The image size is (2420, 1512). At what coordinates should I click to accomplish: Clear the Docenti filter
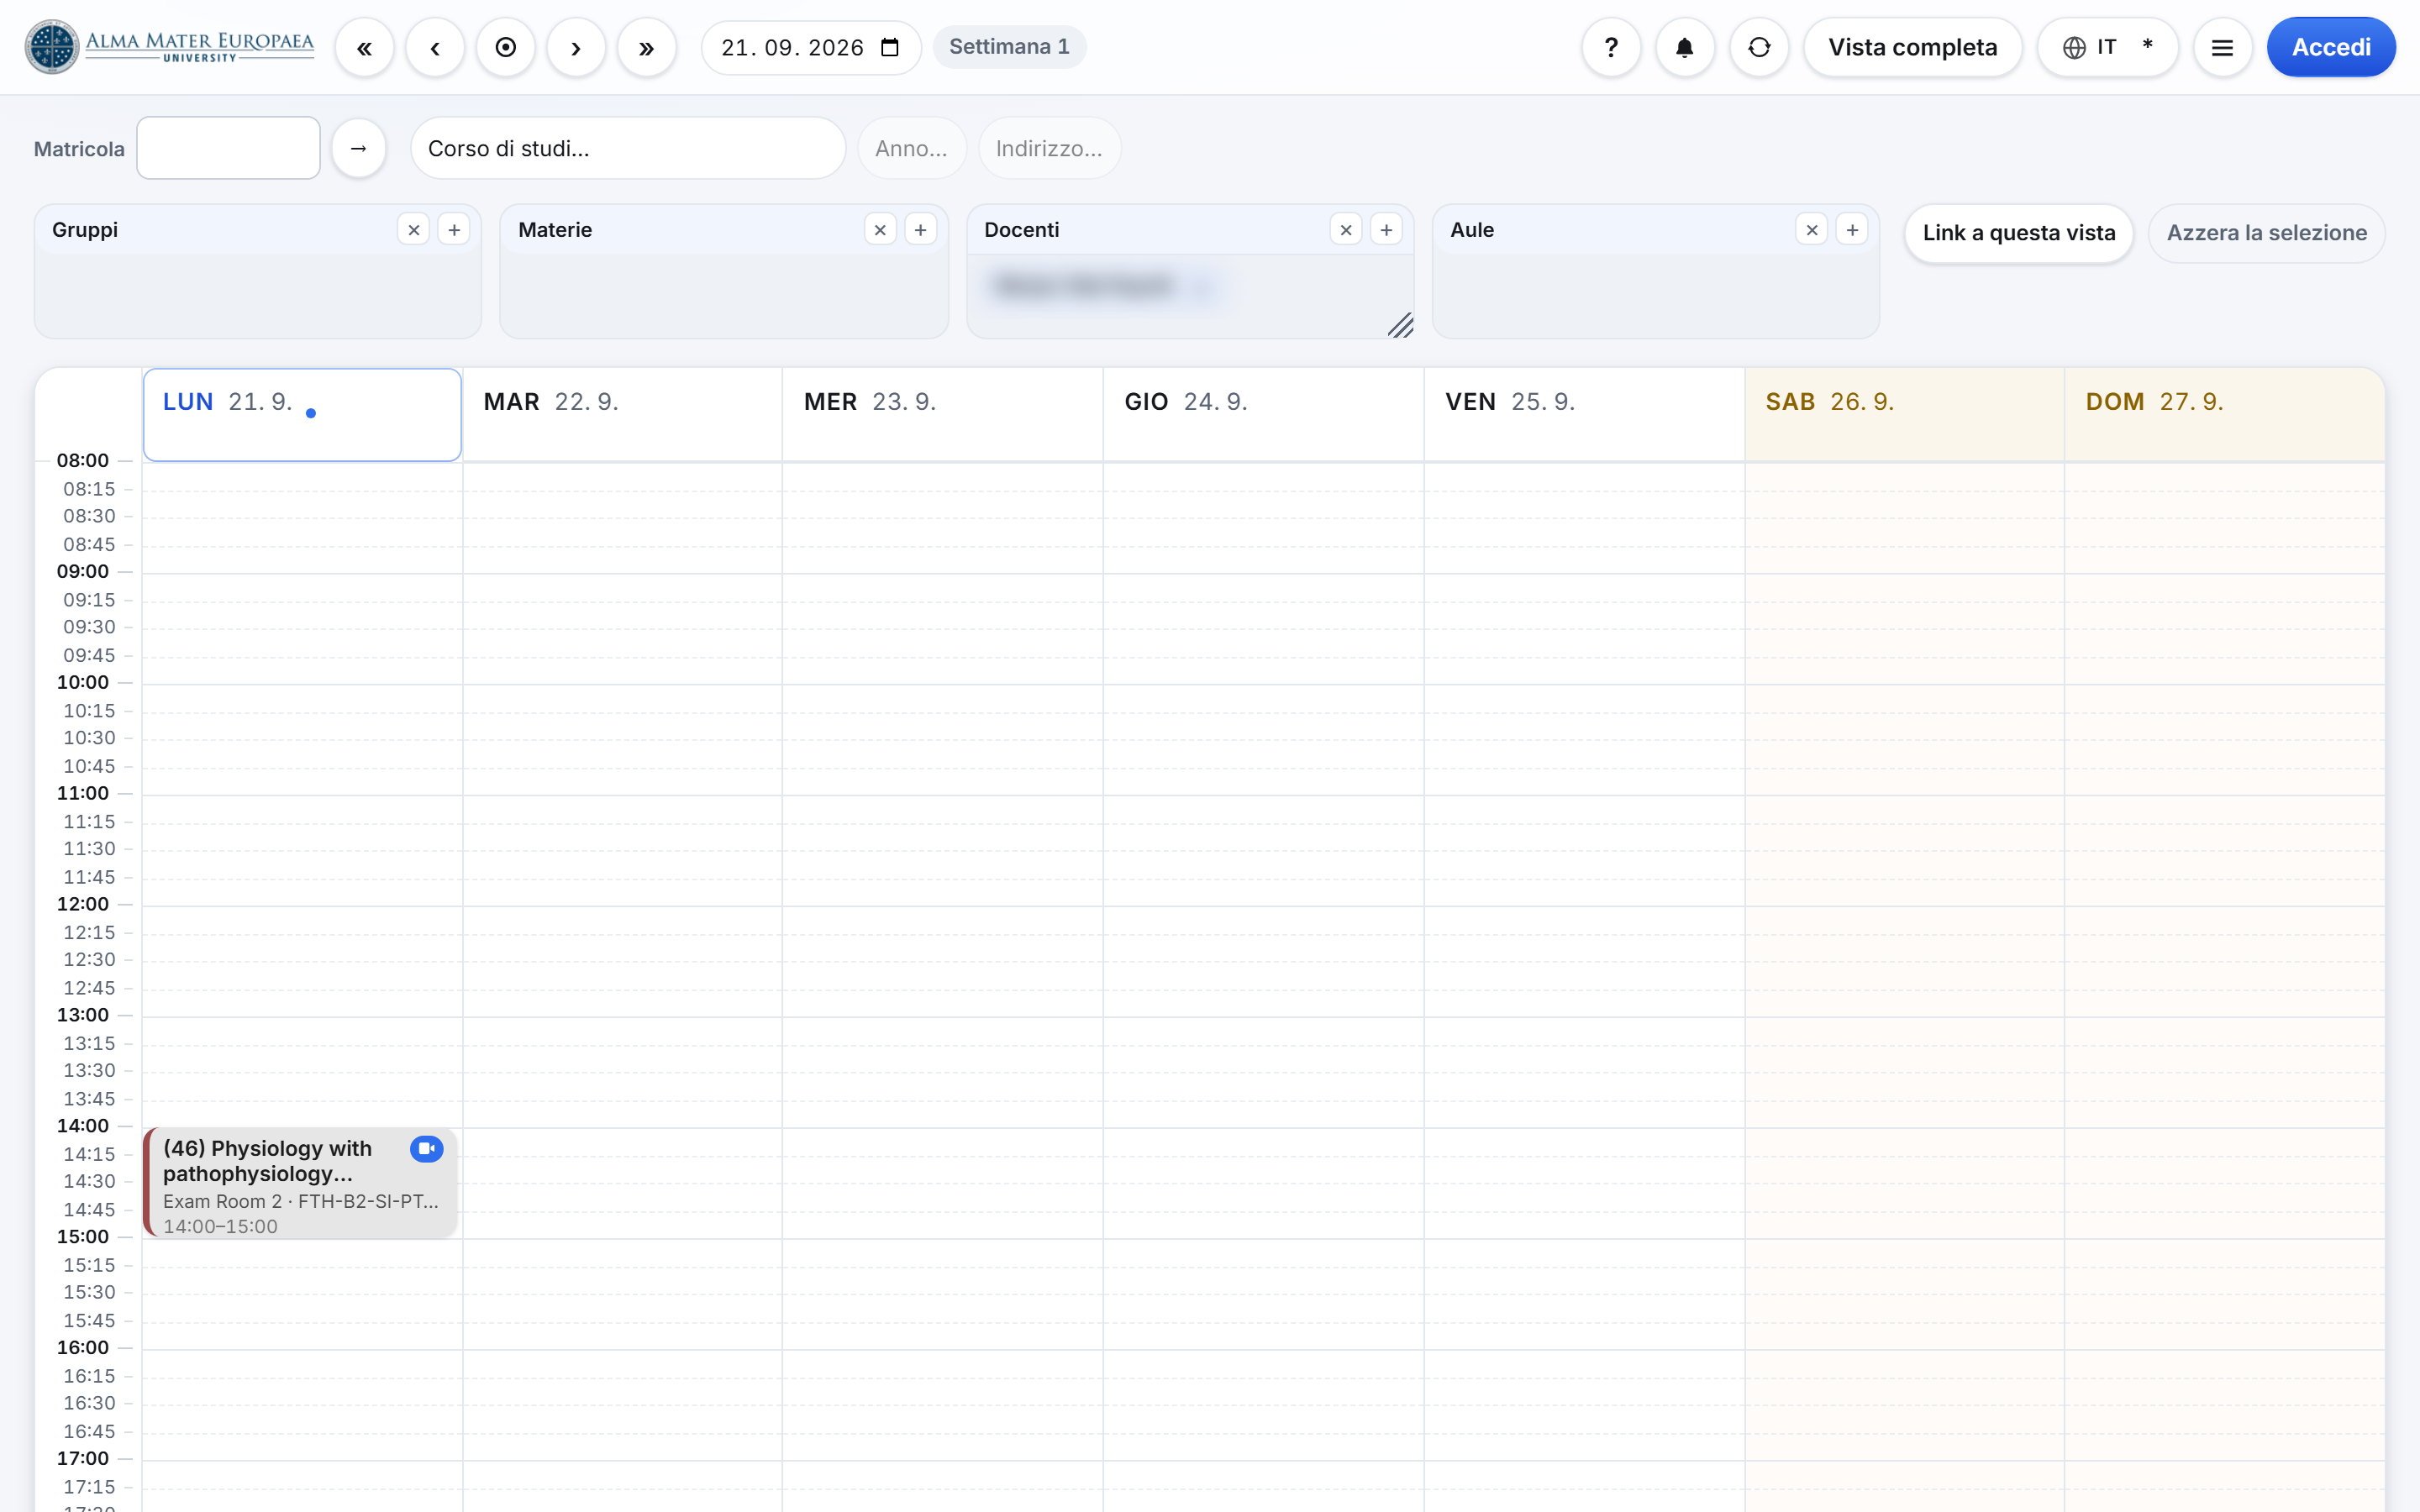1346,230
